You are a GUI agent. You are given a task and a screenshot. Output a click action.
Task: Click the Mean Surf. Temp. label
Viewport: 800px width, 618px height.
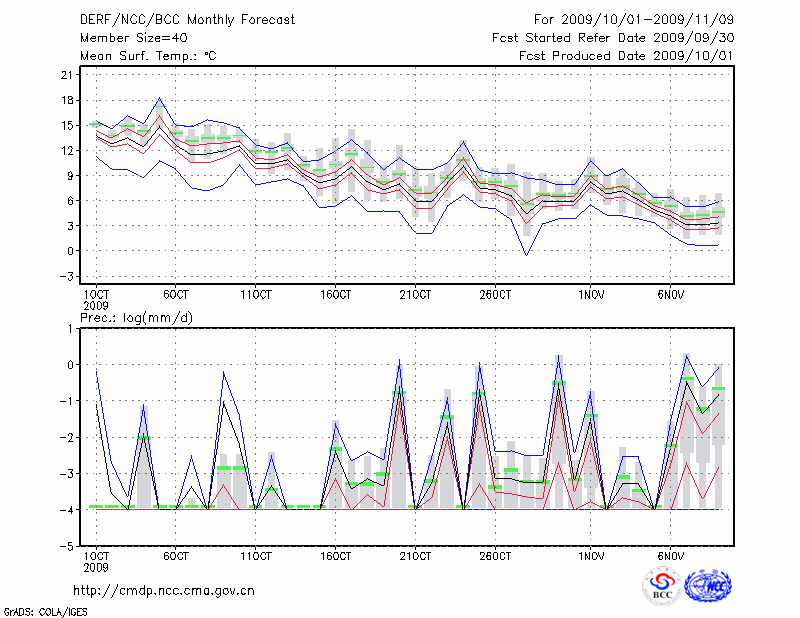(148, 56)
